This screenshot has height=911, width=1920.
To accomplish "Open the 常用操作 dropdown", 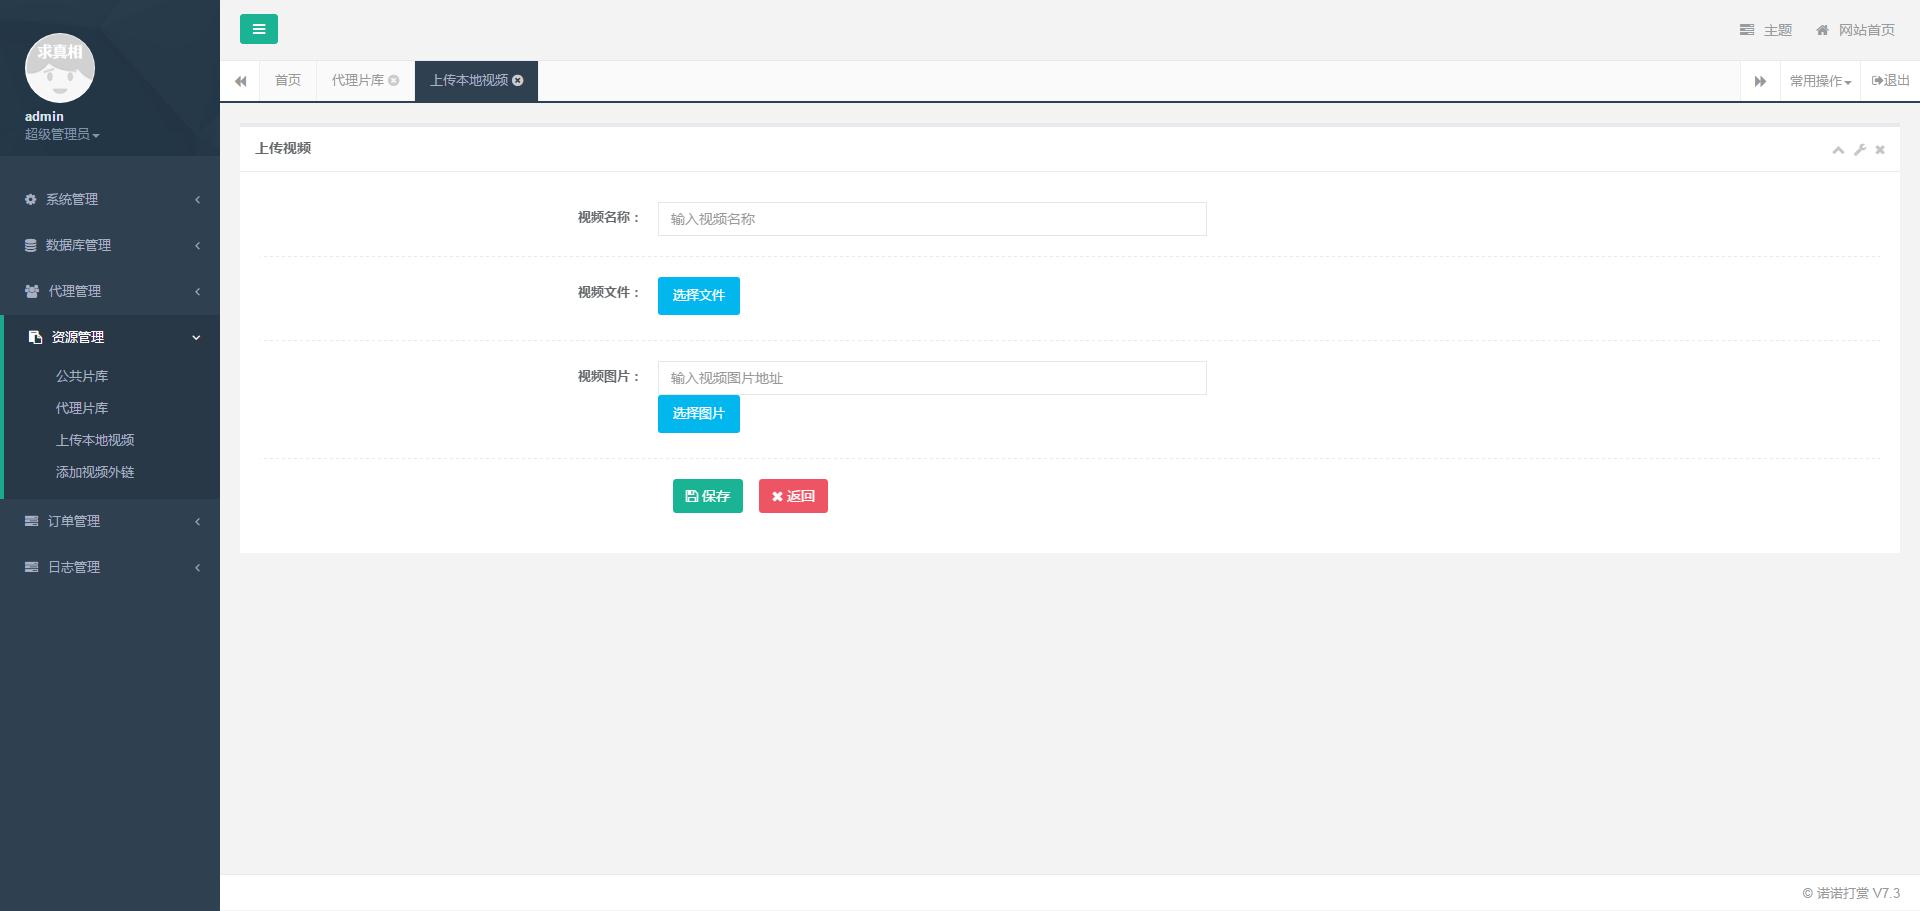I will [1820, 81].
